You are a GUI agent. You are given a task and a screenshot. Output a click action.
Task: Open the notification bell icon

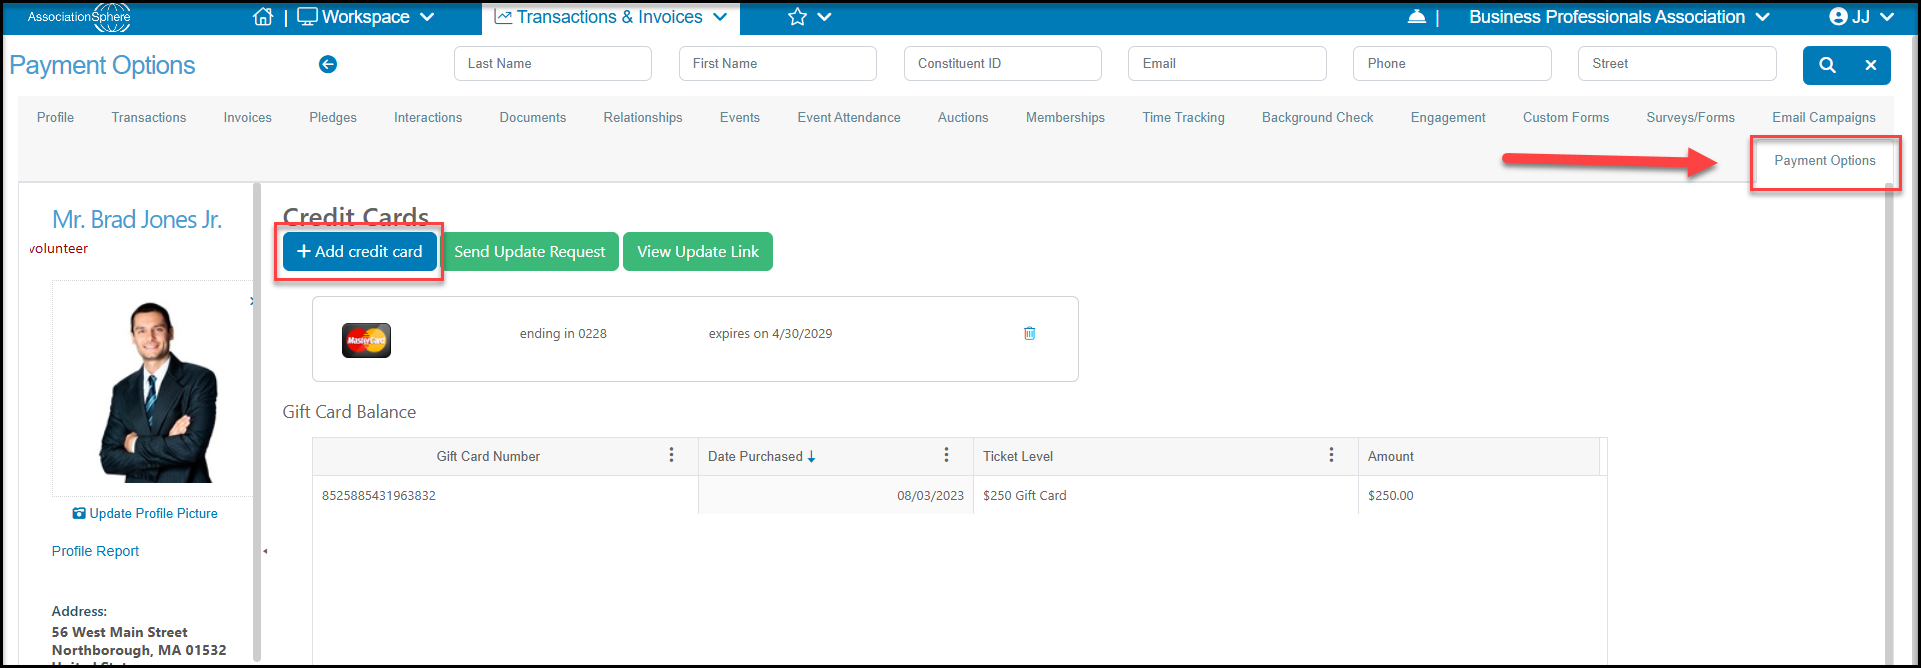(x=1416, y=17)
